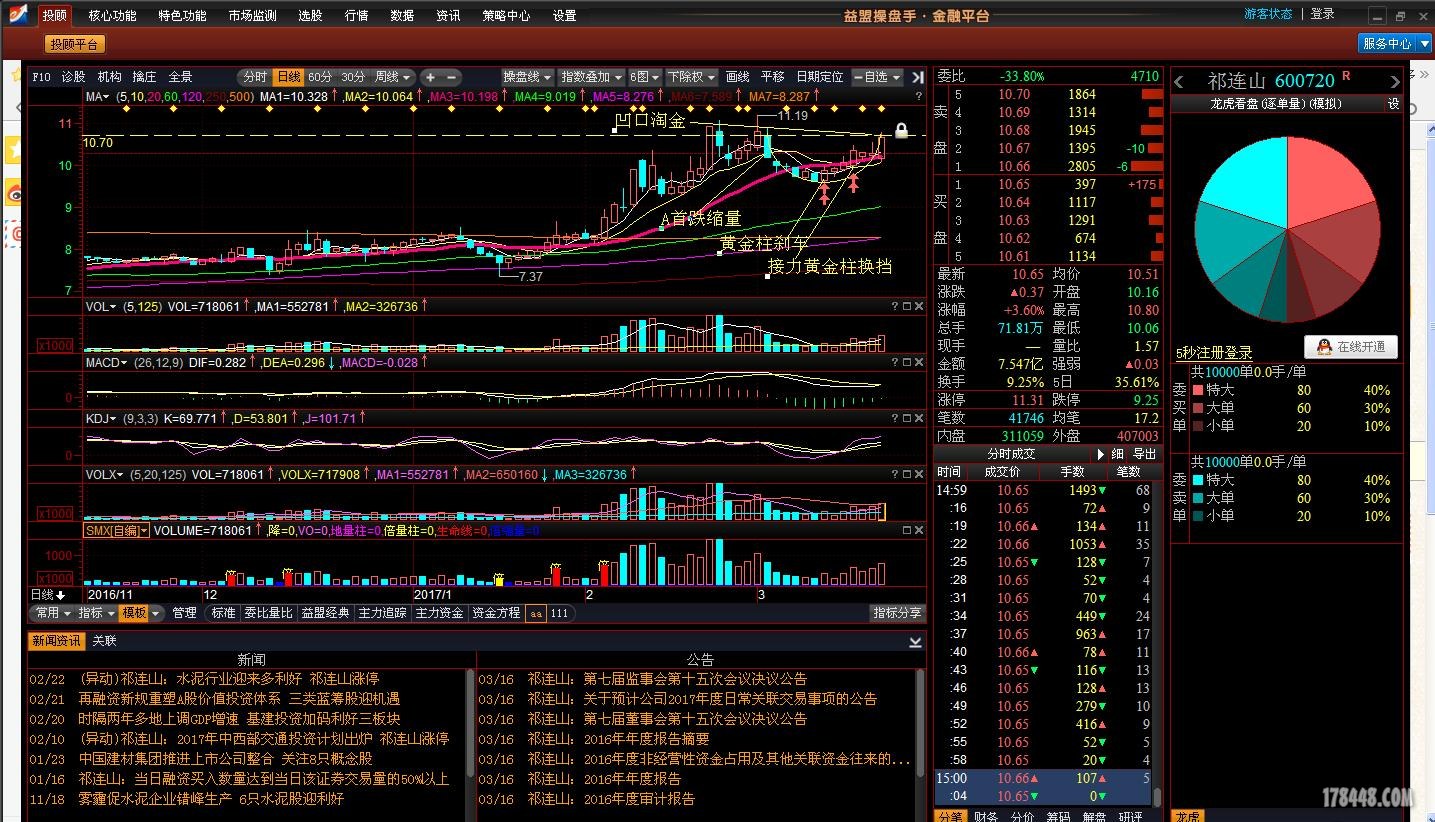
Task: Click the 'aa' font size icon
Action: point(536,613)
